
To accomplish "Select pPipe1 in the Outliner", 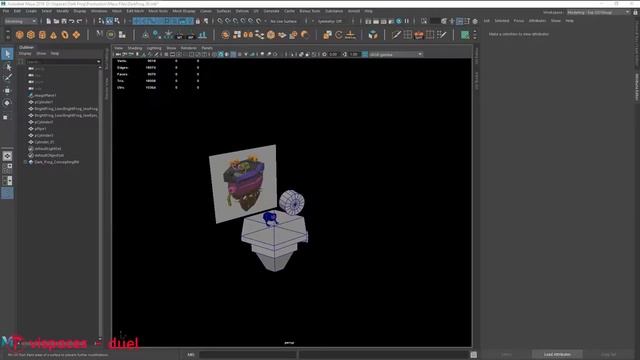I will pyautogui.click(x=40, y=129).
